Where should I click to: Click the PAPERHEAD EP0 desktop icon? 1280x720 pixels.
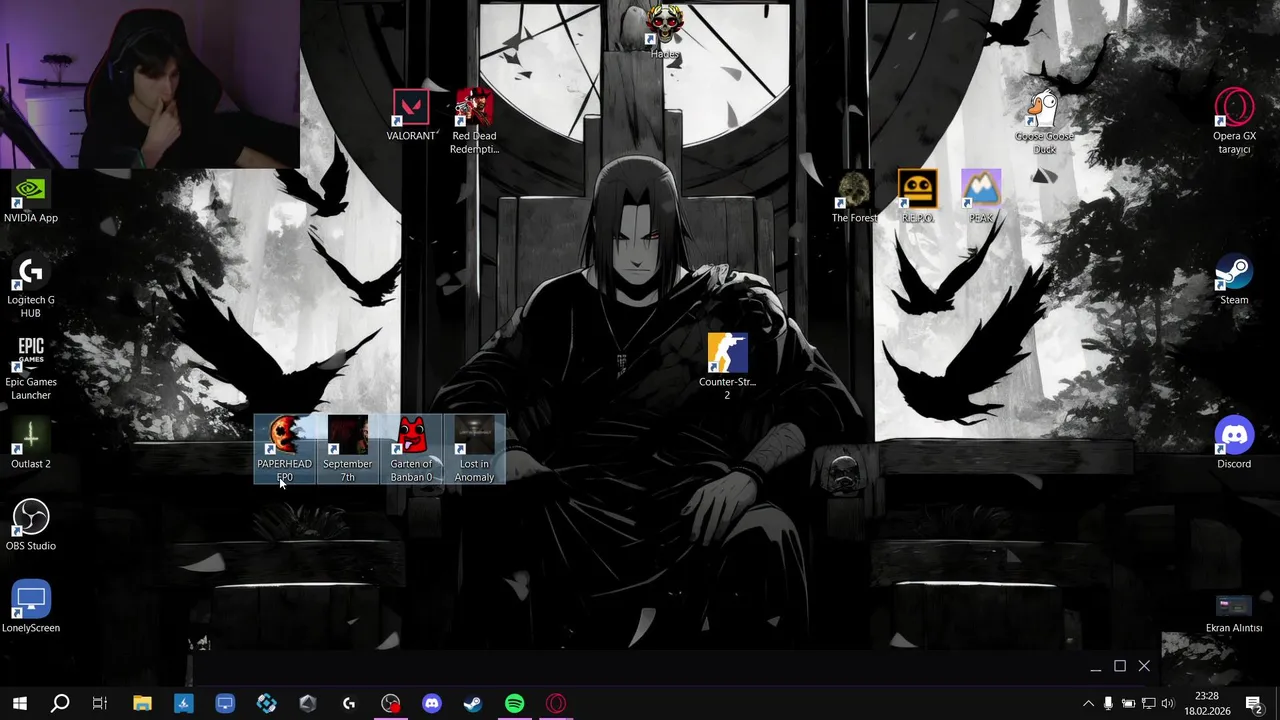[x=284, y=449]
